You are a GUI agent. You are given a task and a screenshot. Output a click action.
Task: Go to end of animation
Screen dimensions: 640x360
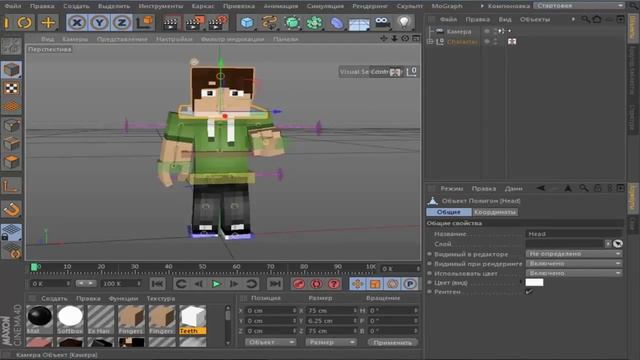[x=275, y=284]
